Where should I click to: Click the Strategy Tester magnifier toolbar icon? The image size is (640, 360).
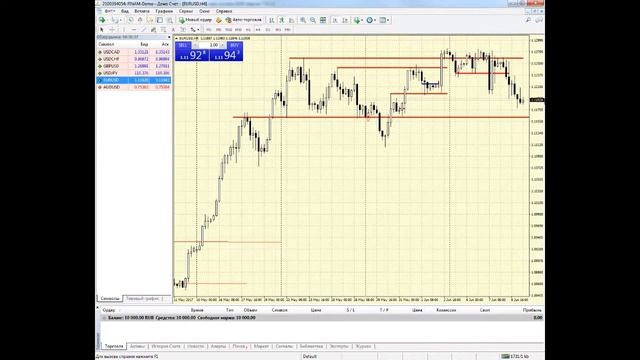170,20
